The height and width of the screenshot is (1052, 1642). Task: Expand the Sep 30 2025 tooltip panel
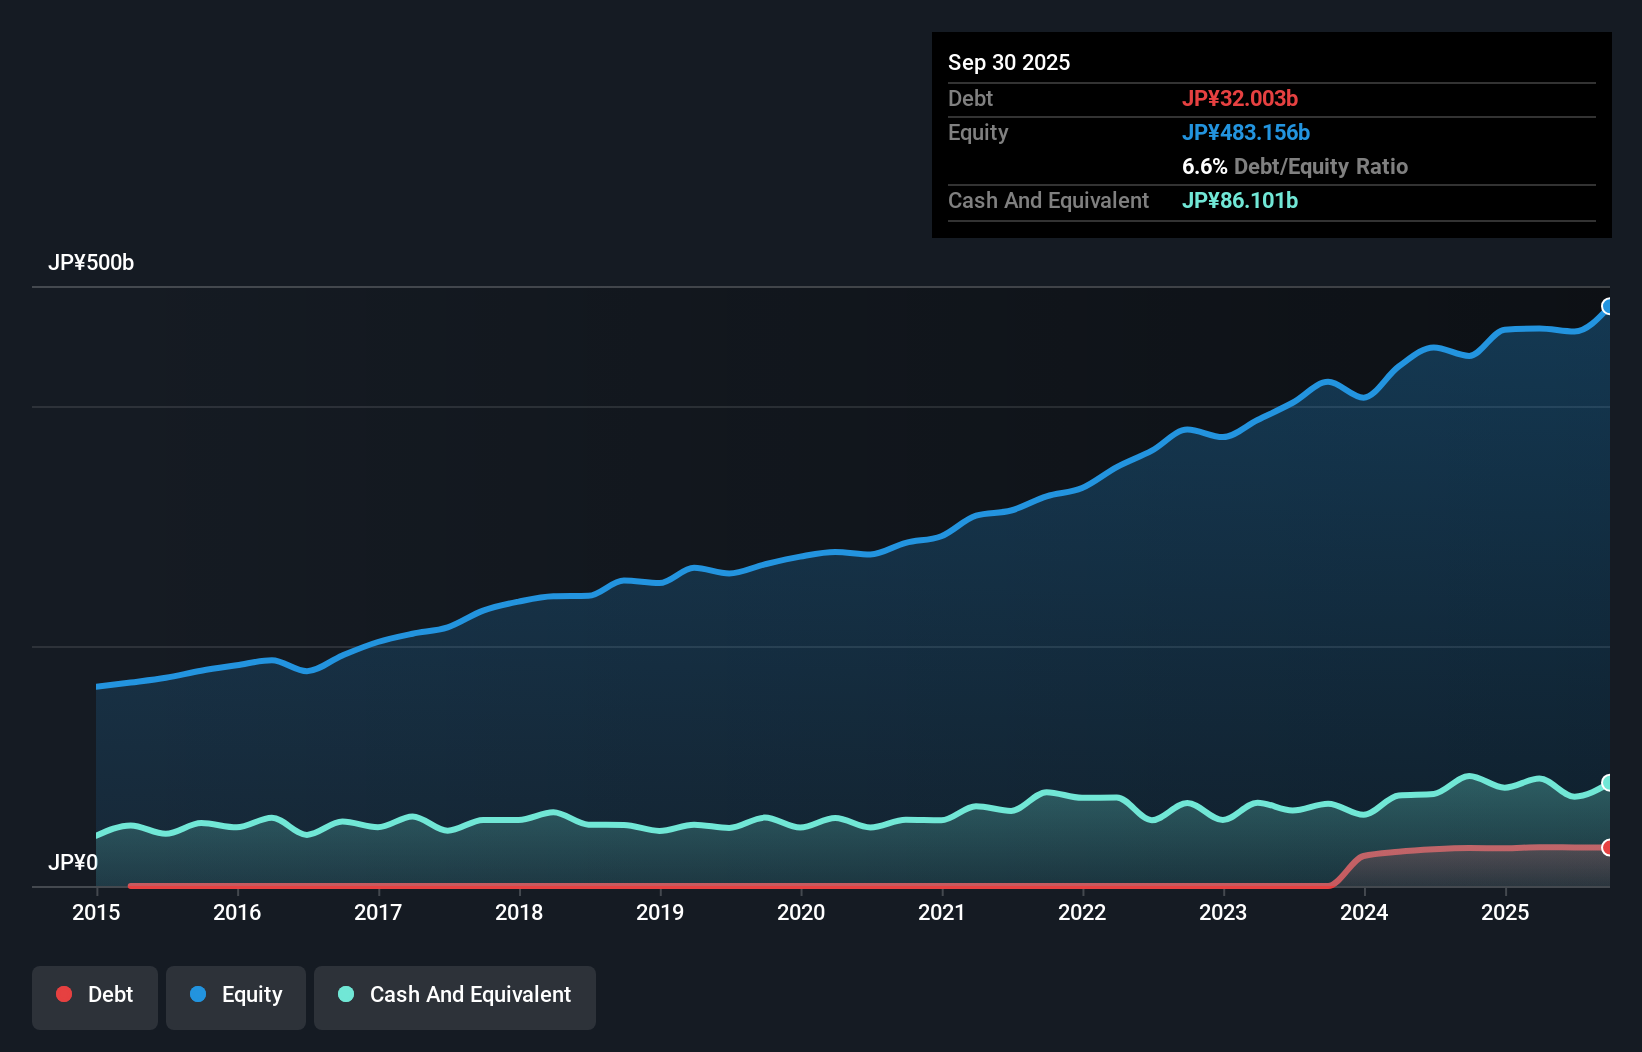(x=1009, y=62)
